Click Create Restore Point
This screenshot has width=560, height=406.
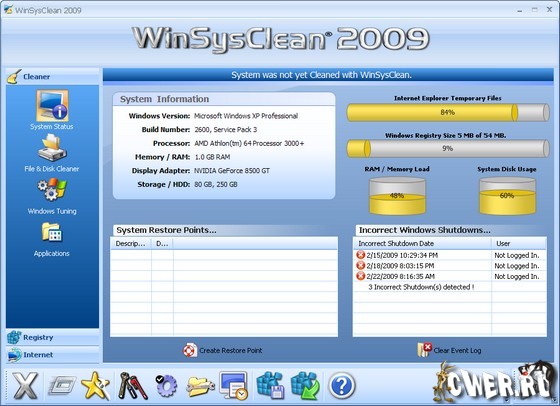coord(231,351)
